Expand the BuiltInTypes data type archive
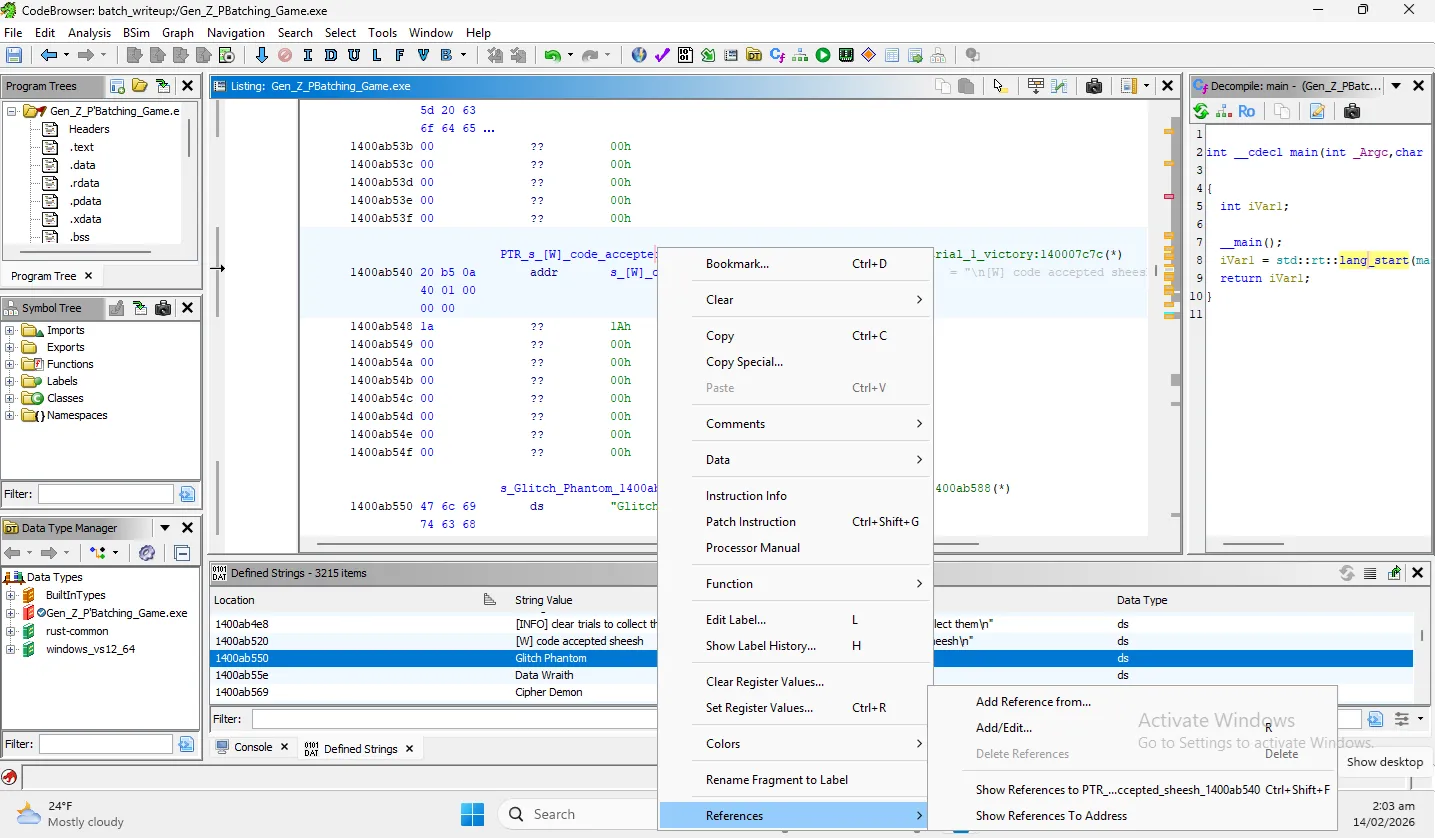Image resolution: width=1435 pixels, height=838 pixels. pyautogui.click(x=11, y=595)
